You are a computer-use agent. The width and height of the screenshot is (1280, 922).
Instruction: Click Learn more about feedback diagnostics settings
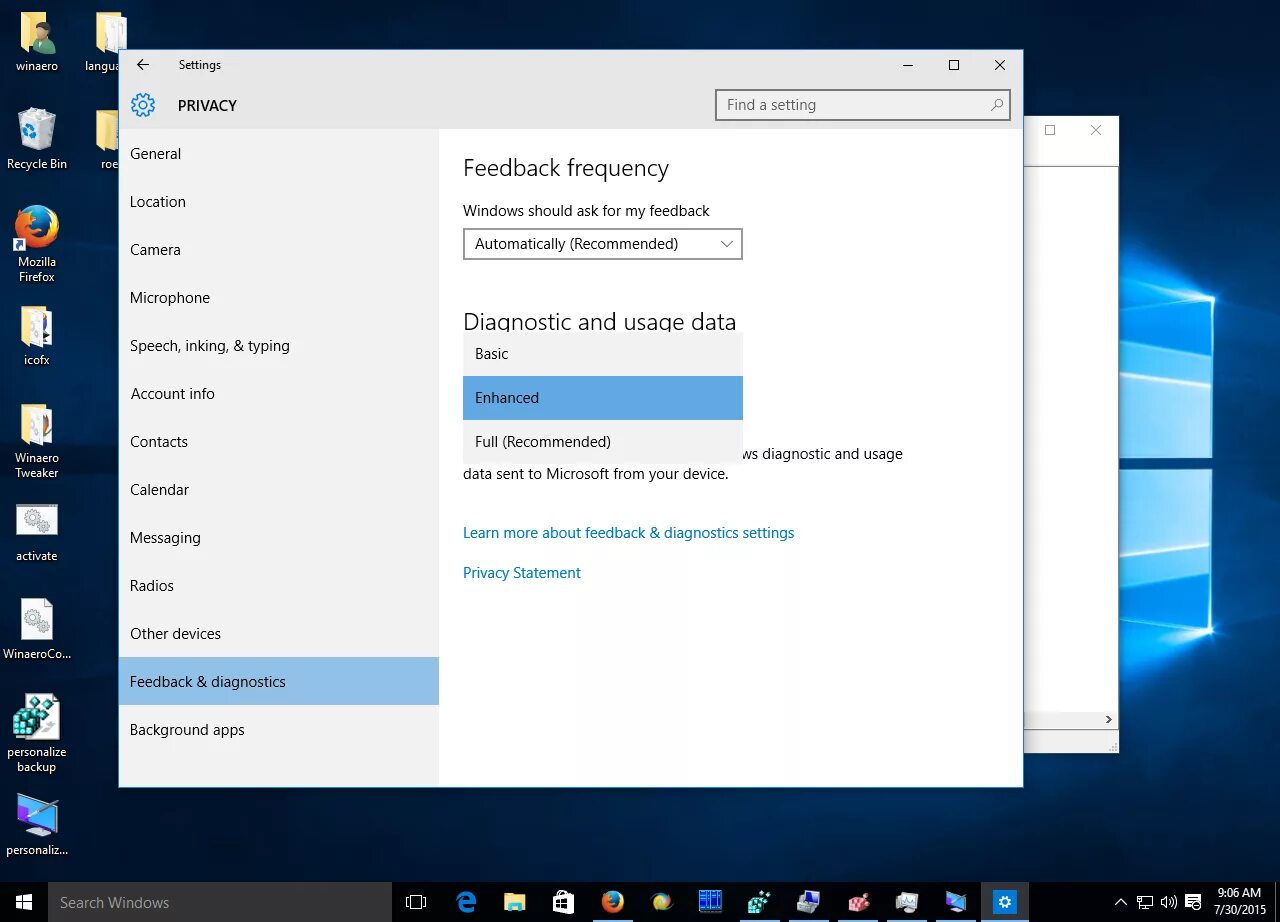pyautogui.click(x=628, y=532)
